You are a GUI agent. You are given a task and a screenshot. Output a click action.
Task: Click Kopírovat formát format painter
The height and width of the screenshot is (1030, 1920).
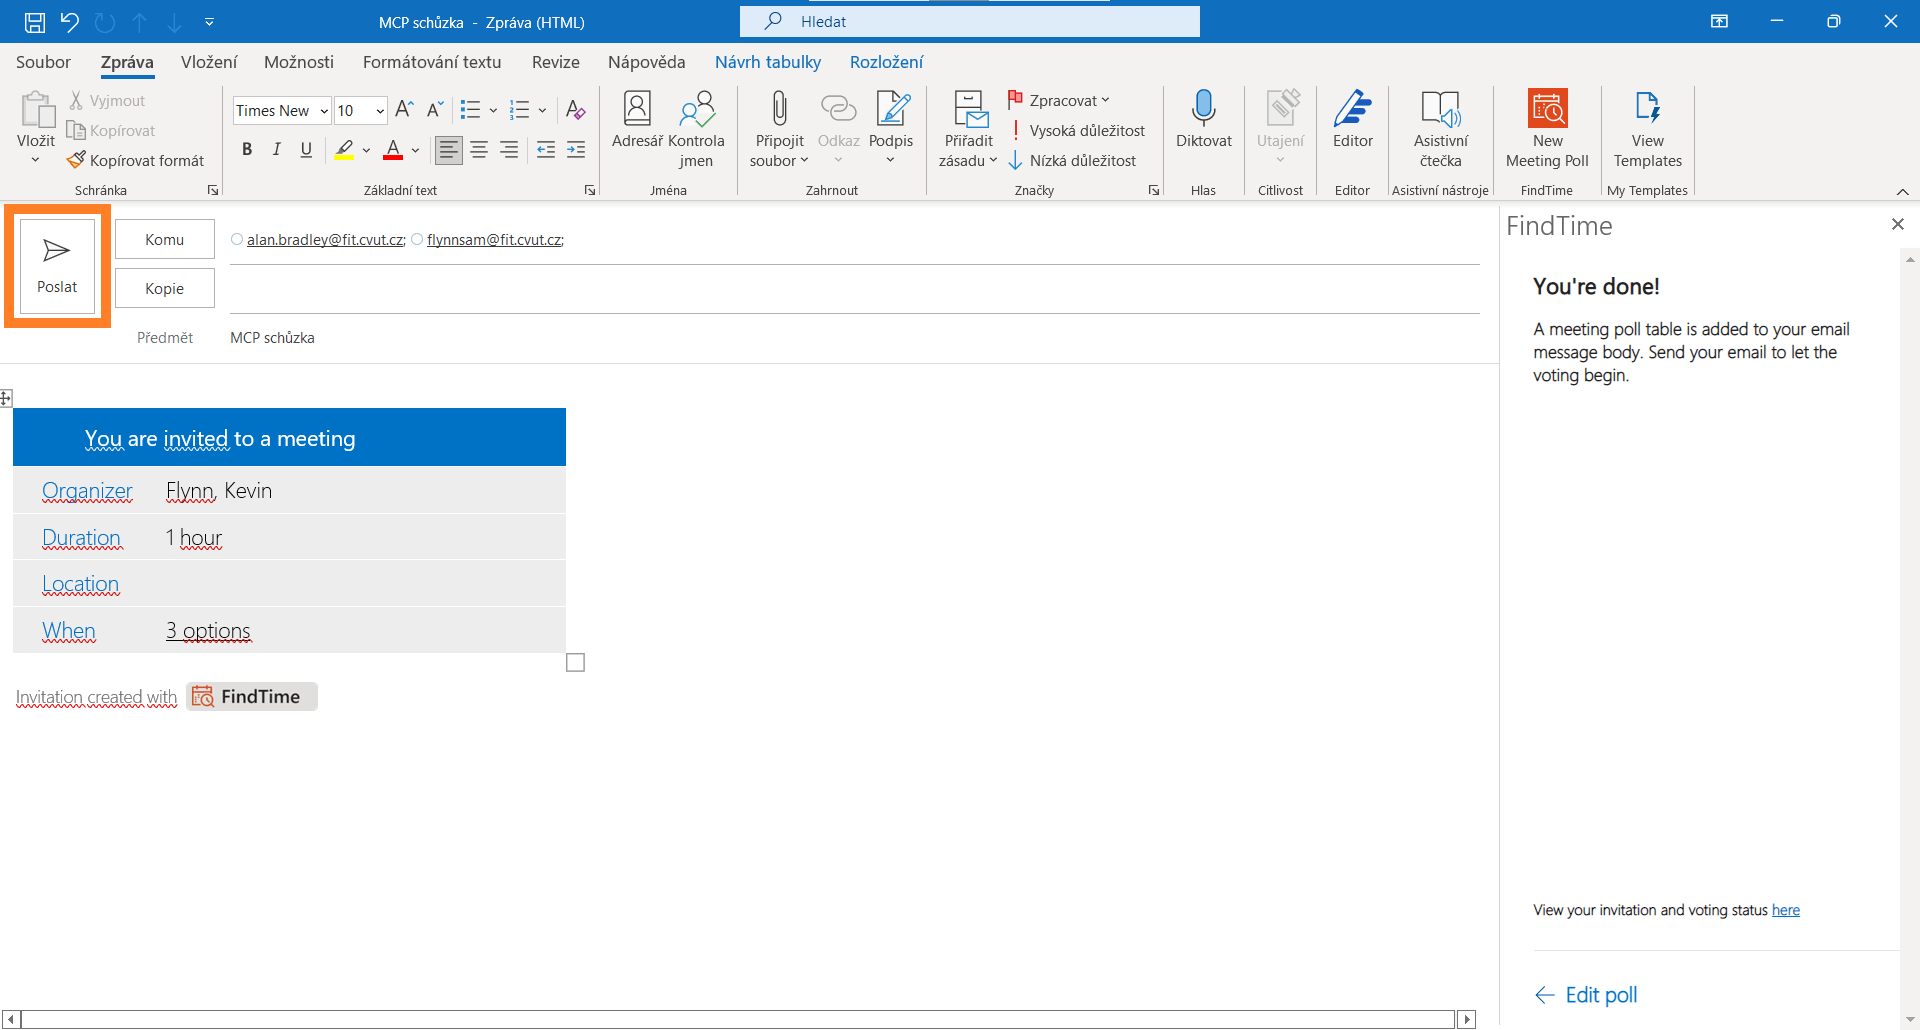[x=135, y=160]
